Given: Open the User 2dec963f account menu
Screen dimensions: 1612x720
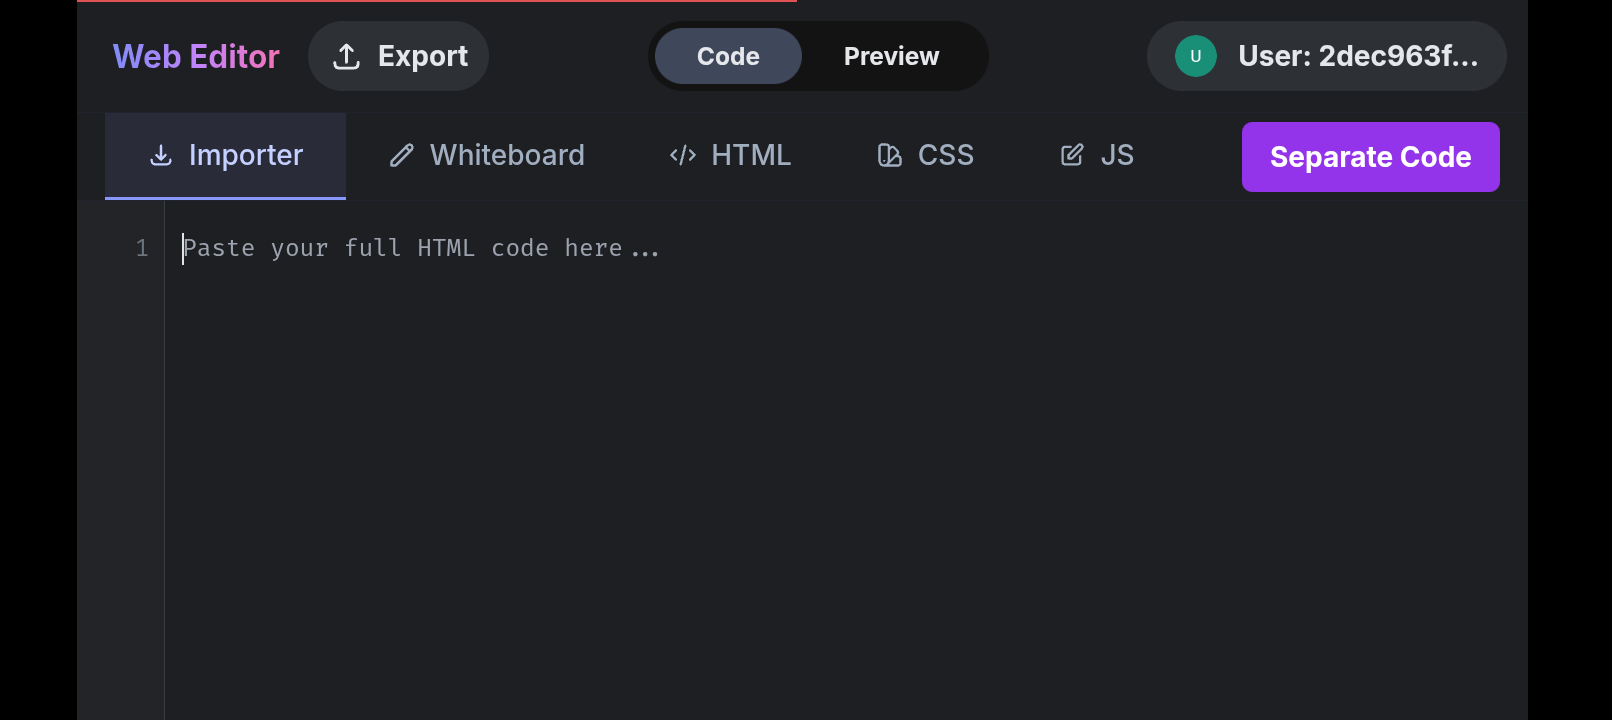Looking at the screenshot, I should (x=1327, y=56).
